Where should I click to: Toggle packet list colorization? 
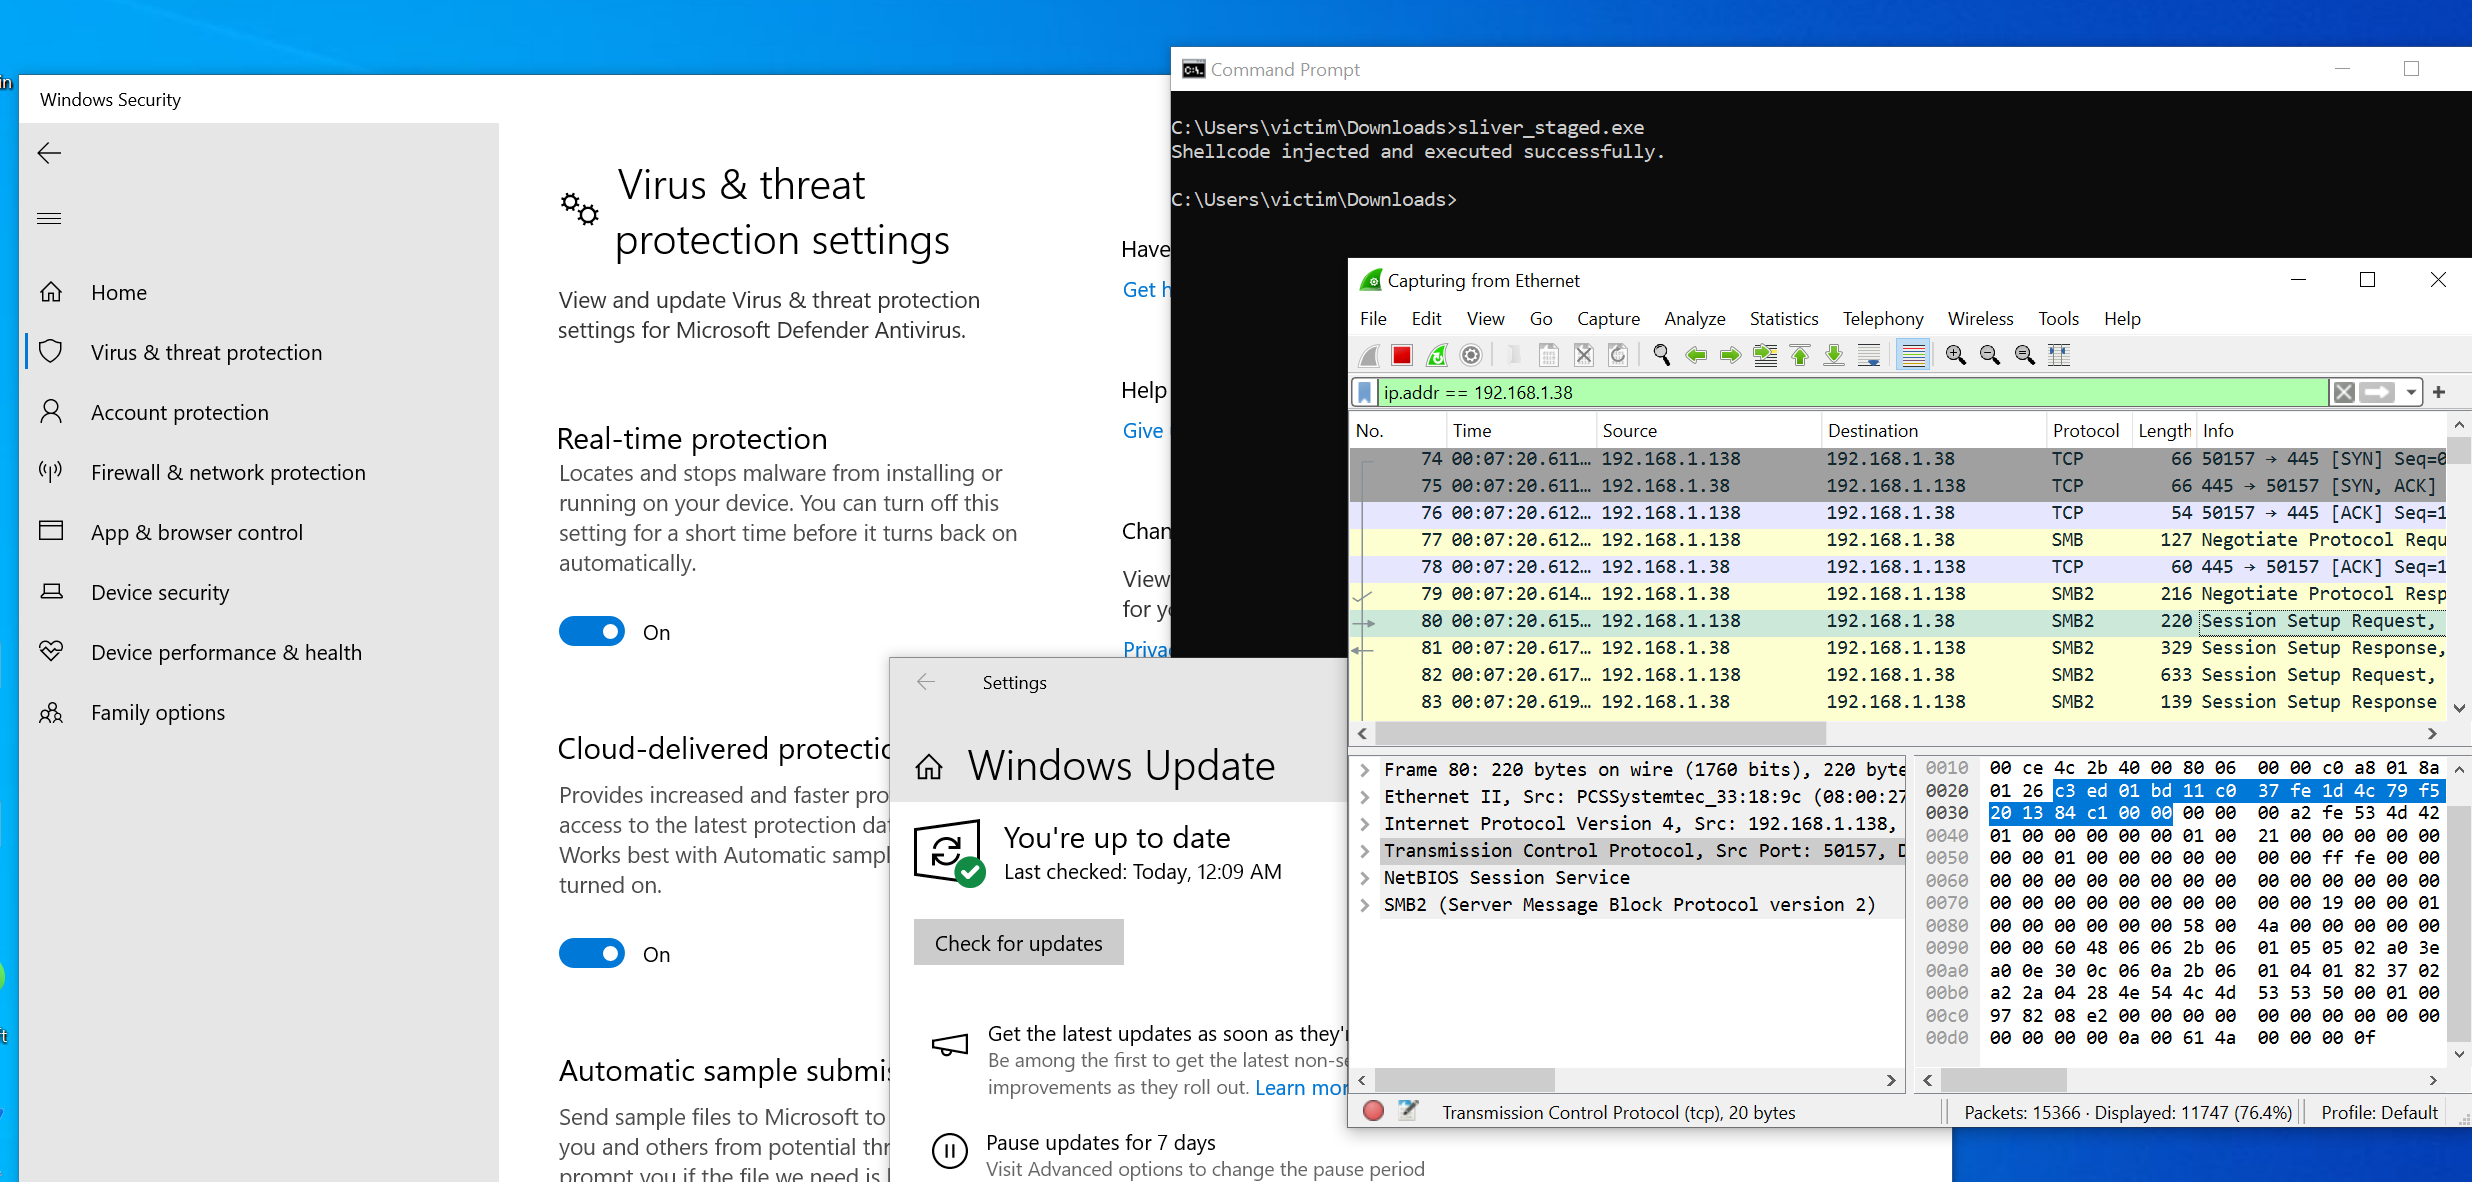tap(1913, 355)
